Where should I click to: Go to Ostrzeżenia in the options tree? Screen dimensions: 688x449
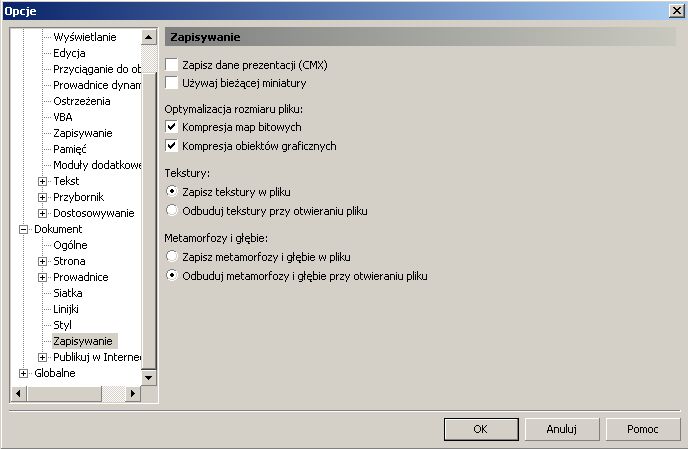tap(81, 101)
